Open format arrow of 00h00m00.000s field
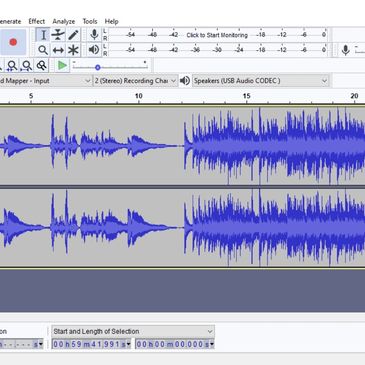Viewport: 365px width, 365px height. [x=212, y=344]
